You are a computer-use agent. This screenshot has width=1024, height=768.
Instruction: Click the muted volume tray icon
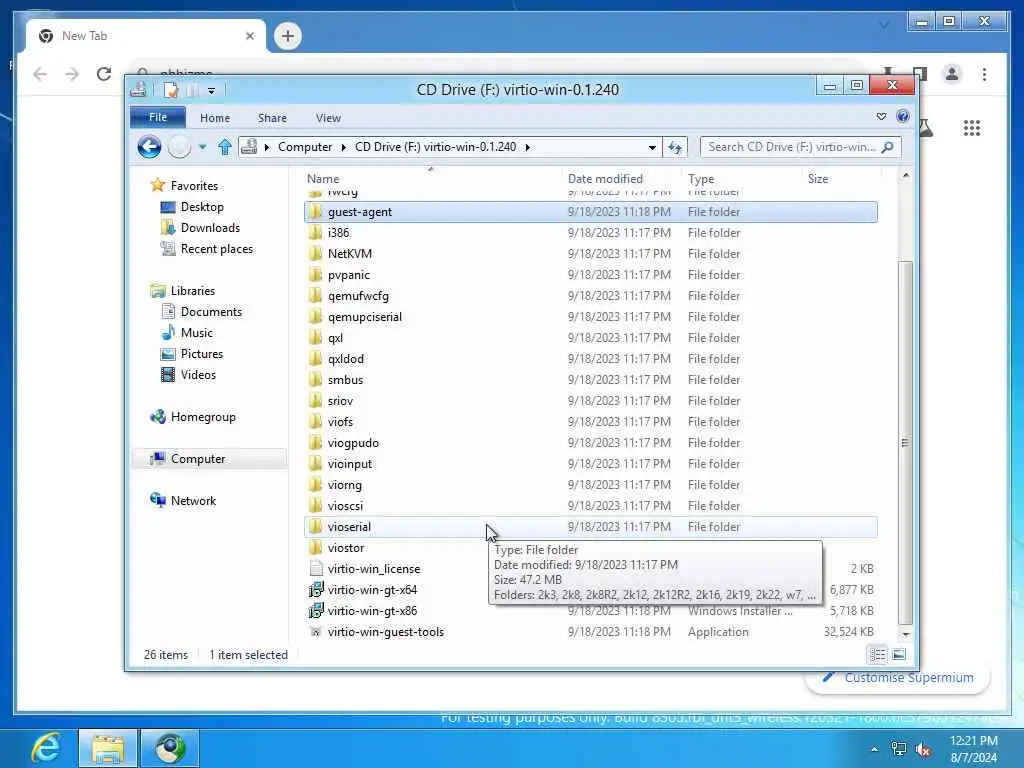pos(923,750)
